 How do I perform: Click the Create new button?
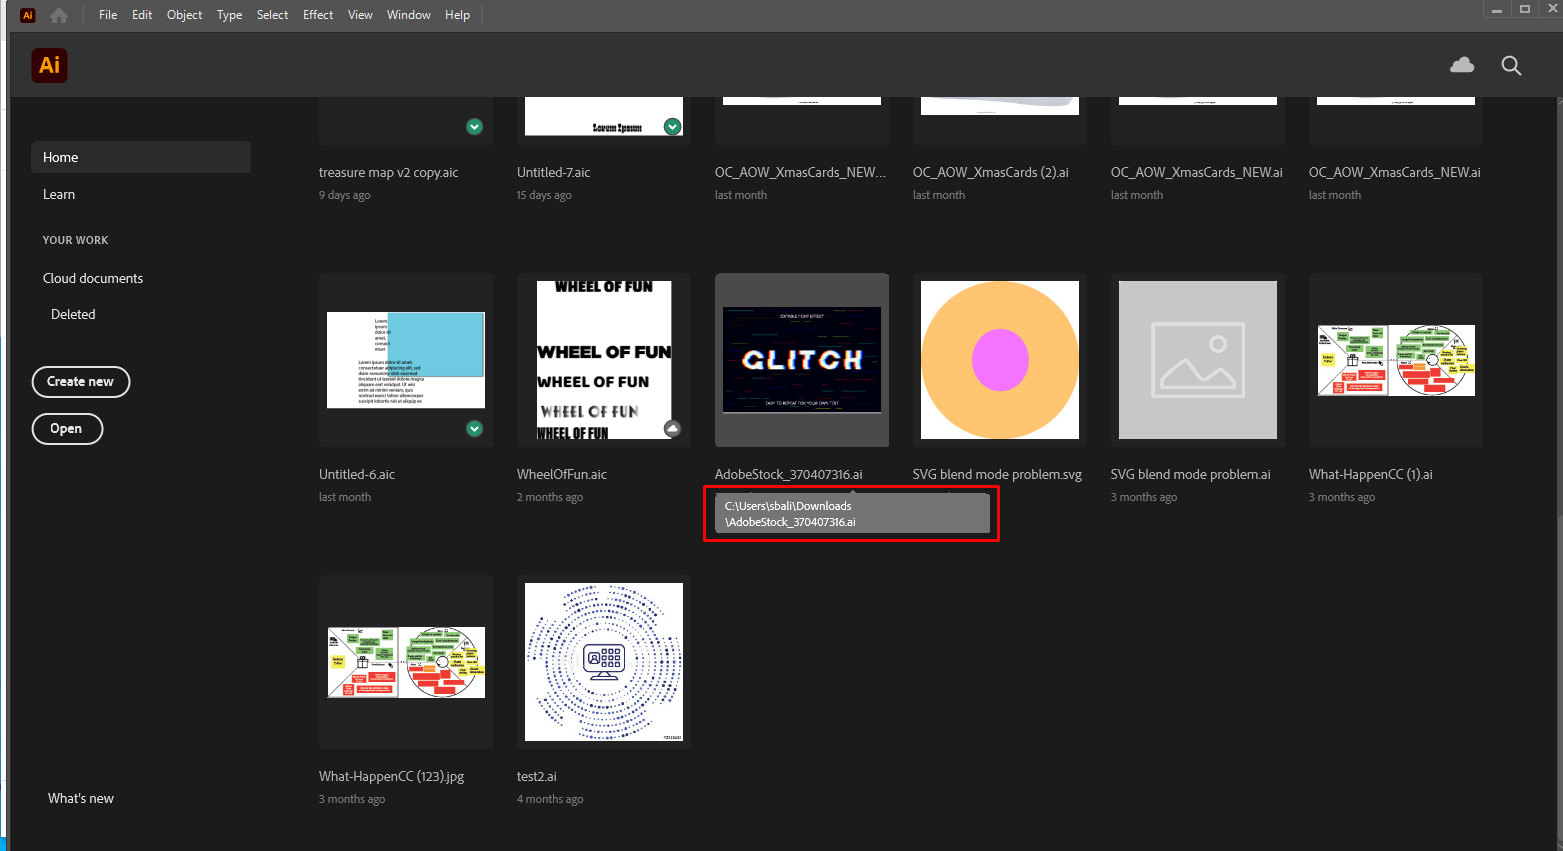(x=80, y=381)
